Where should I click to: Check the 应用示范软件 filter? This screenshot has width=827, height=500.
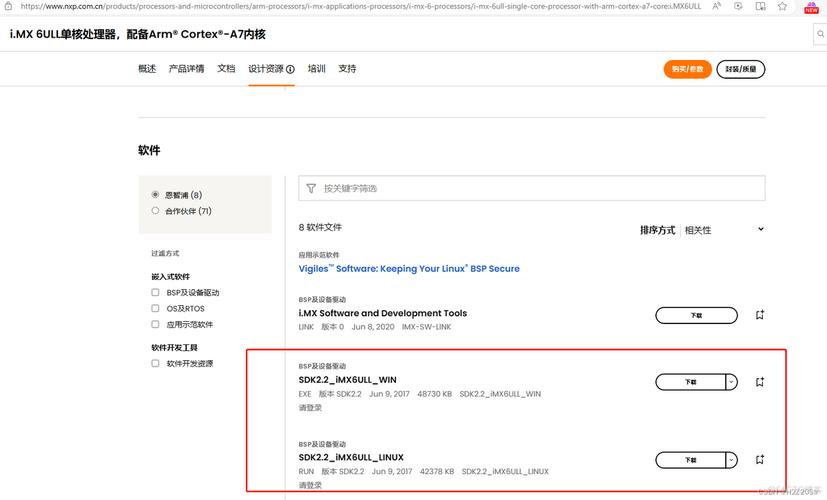coord(155,324)
